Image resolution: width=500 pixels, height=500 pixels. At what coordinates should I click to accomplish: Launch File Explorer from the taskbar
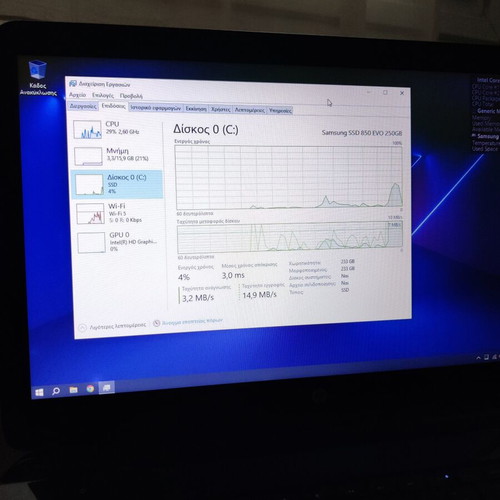tap(73, 390)
